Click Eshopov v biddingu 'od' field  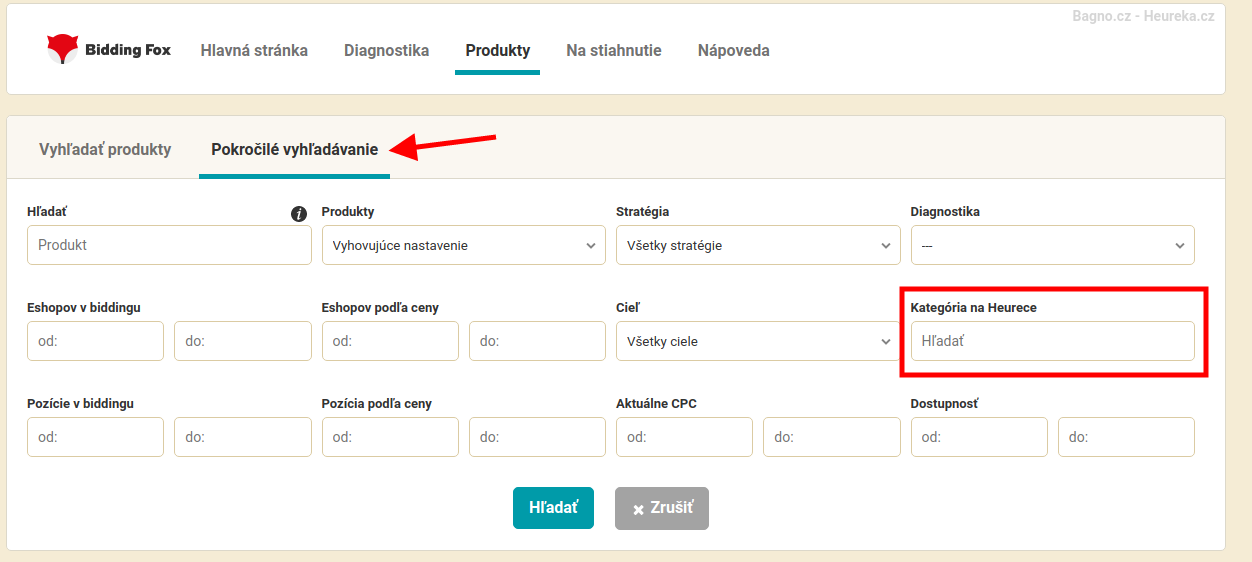tap(95, 341)
